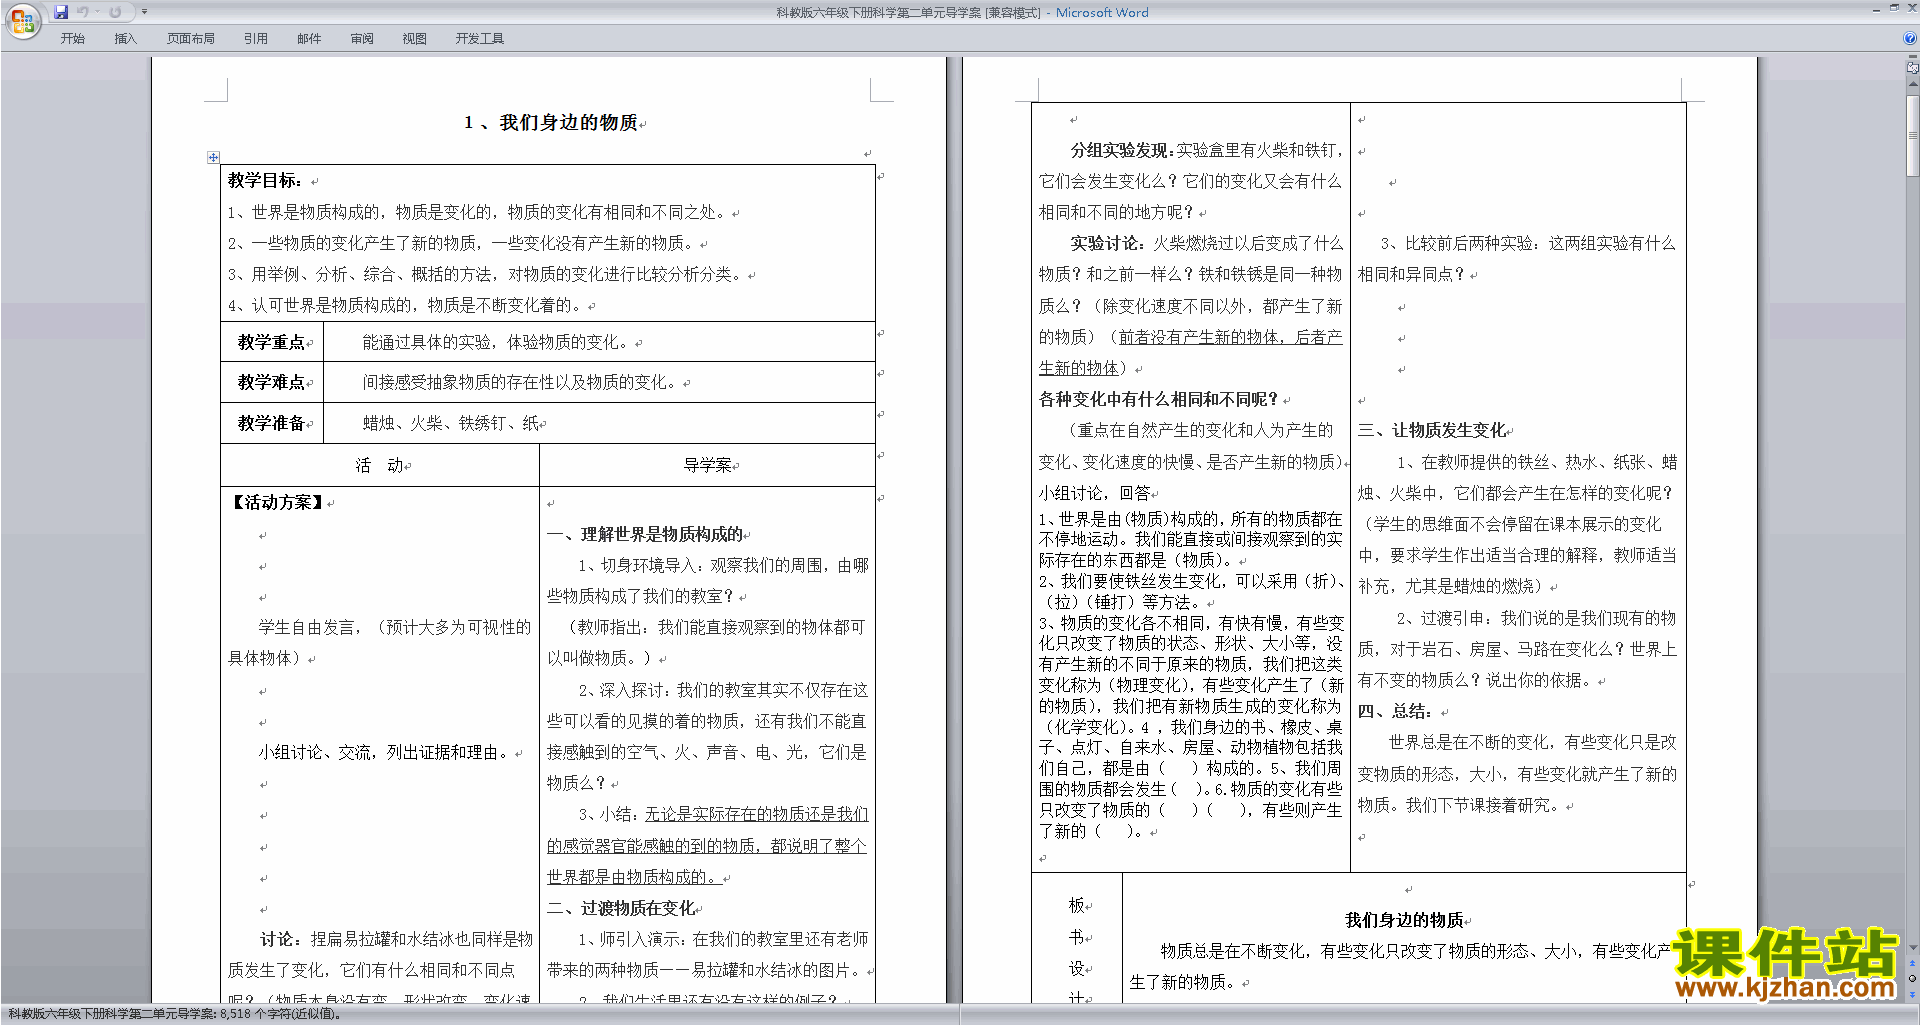Click the 四、总结 heading
1920x1025 pixels.
[1395, 711]
